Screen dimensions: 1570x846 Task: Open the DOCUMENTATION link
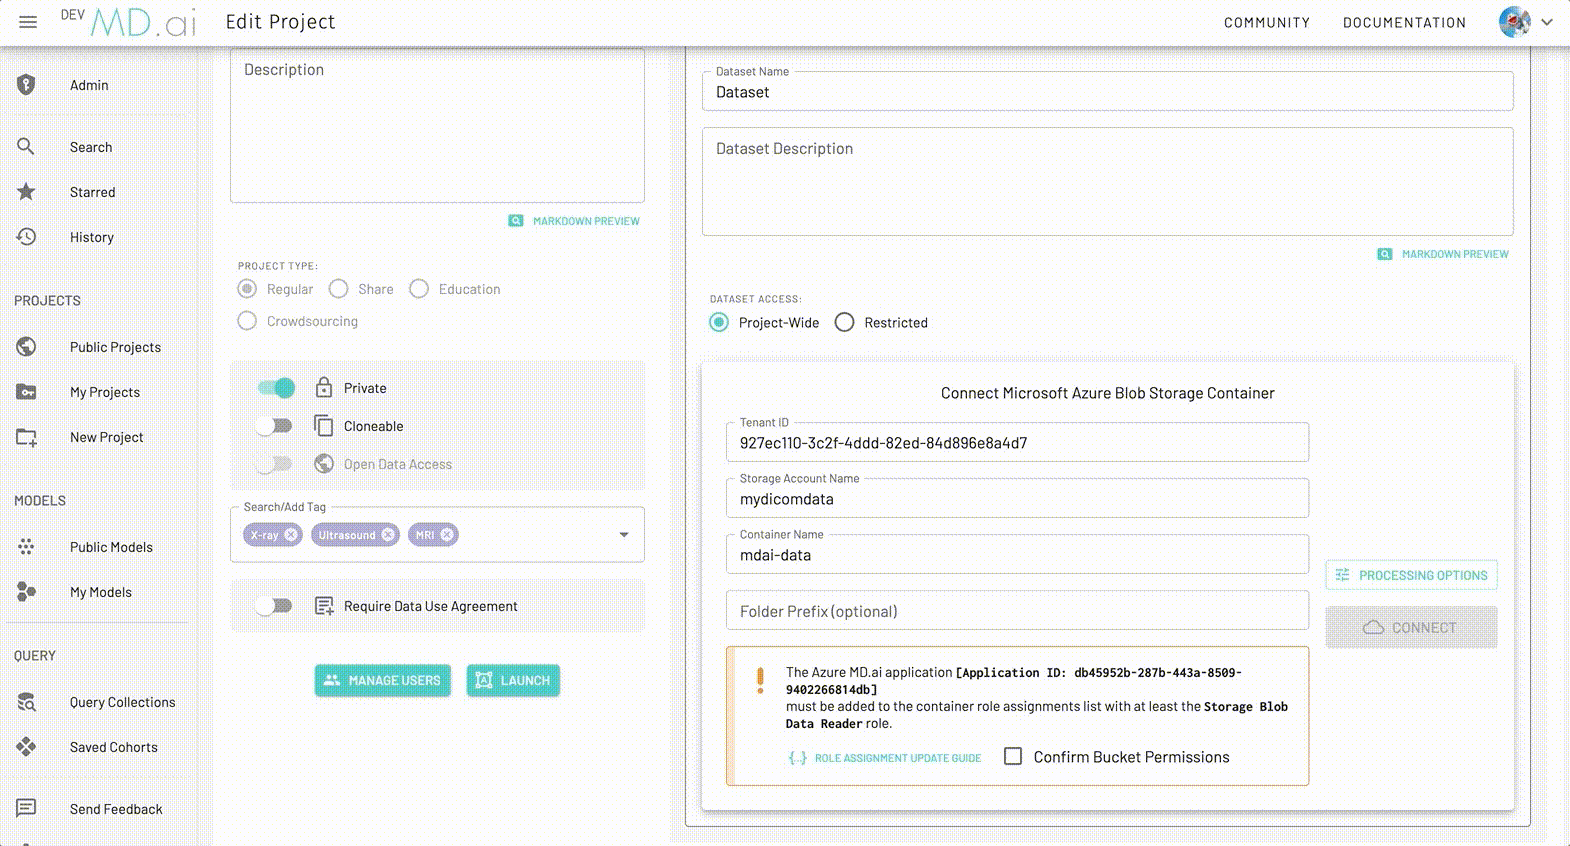point(1404,22)
